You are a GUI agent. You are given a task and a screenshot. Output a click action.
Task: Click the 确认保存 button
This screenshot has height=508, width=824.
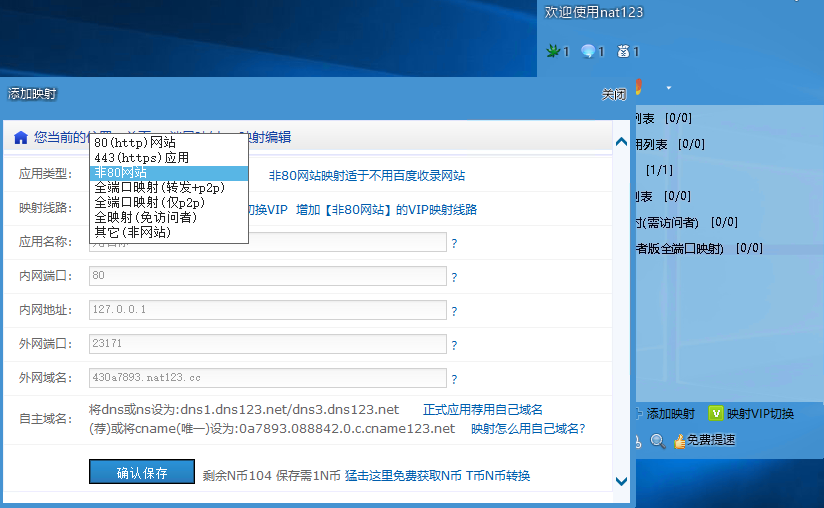[x=142, y=472]
